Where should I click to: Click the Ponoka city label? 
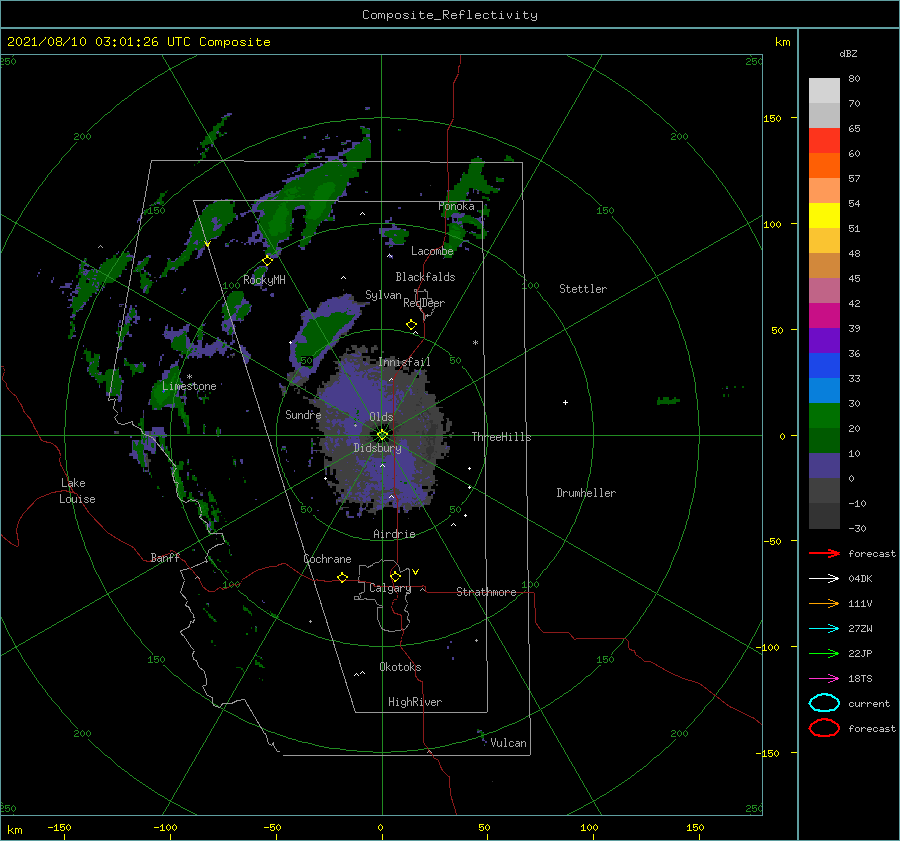click(456, 206)
